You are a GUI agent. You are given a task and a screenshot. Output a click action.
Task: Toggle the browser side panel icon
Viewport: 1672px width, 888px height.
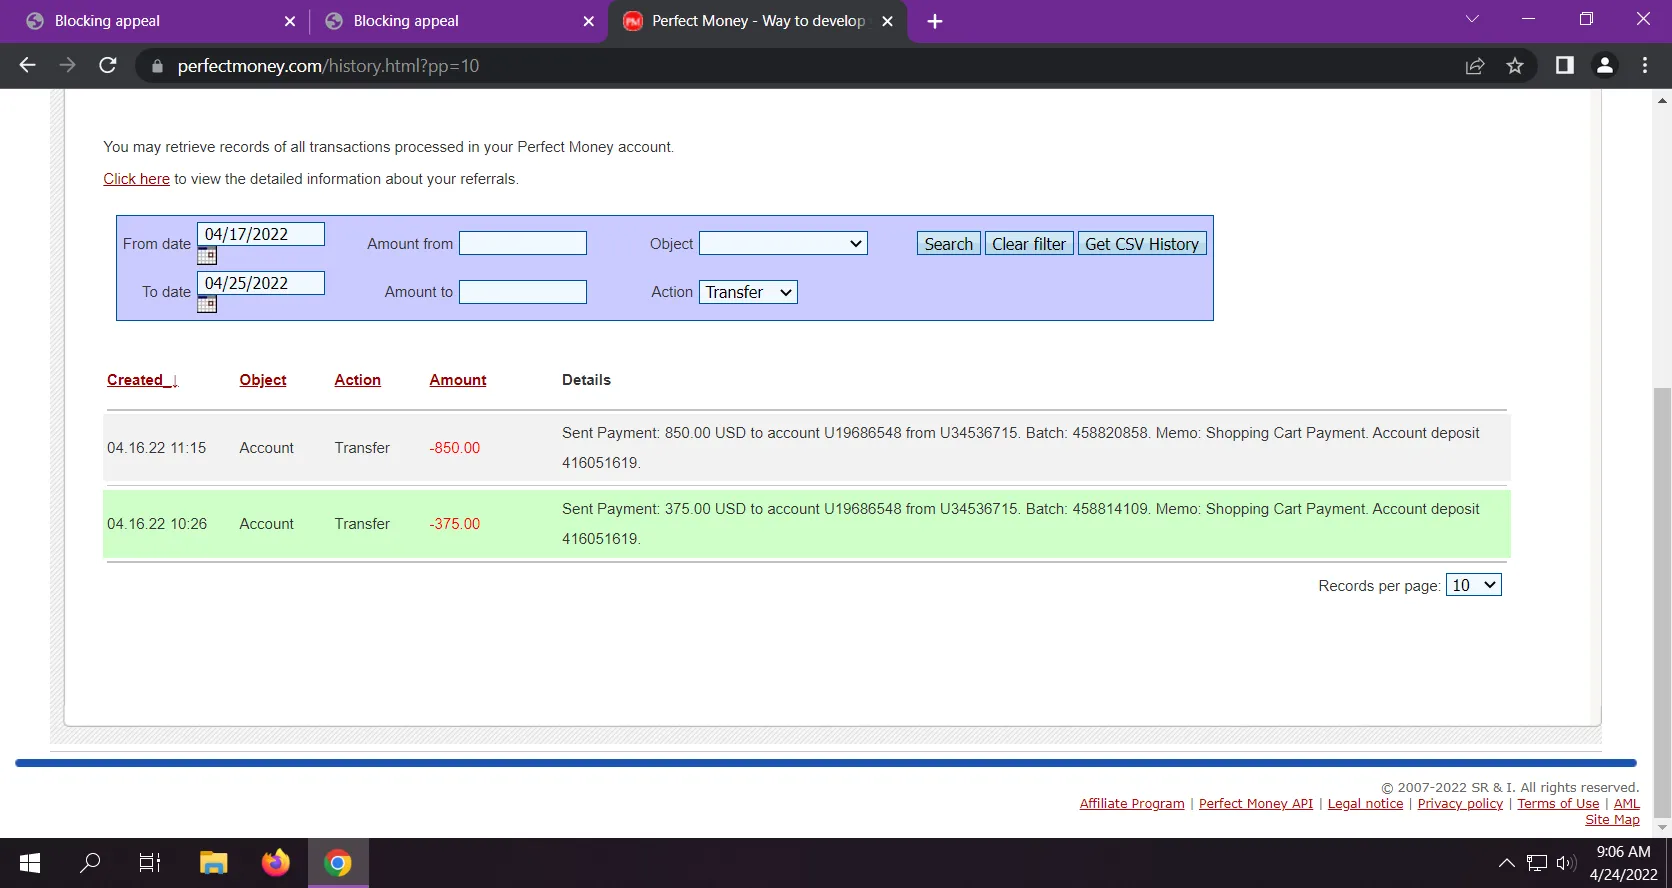[1564, 66]
